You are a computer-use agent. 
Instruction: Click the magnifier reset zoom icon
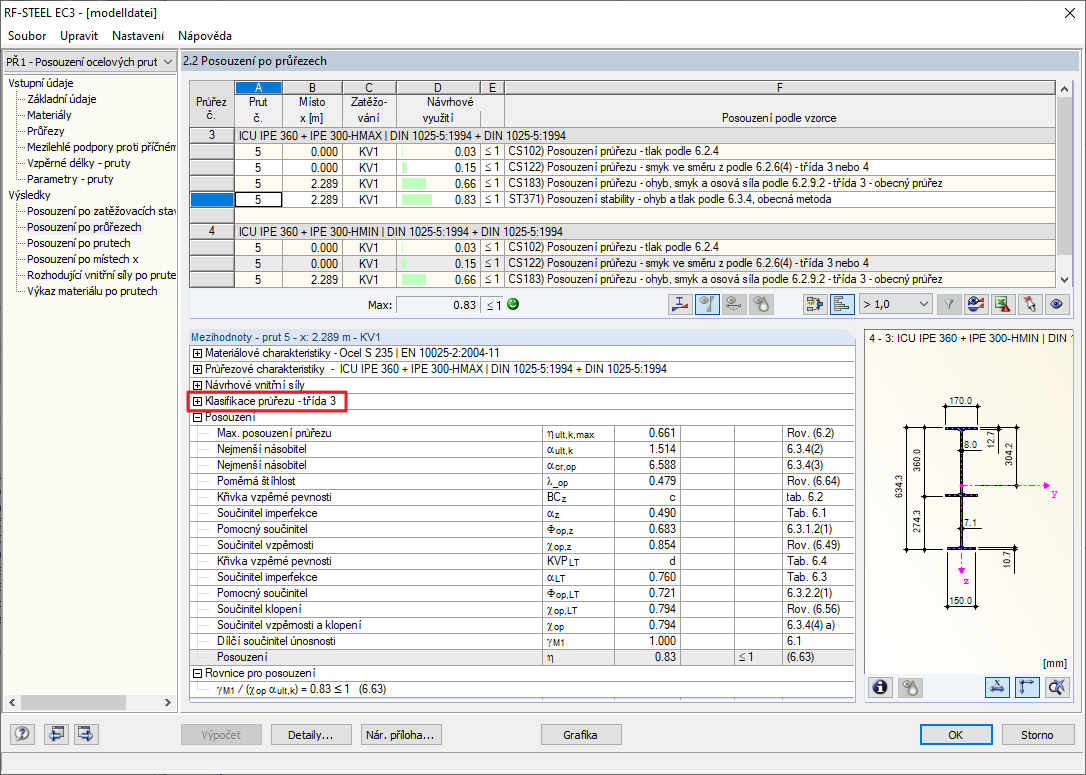(x=1057, y=687)
